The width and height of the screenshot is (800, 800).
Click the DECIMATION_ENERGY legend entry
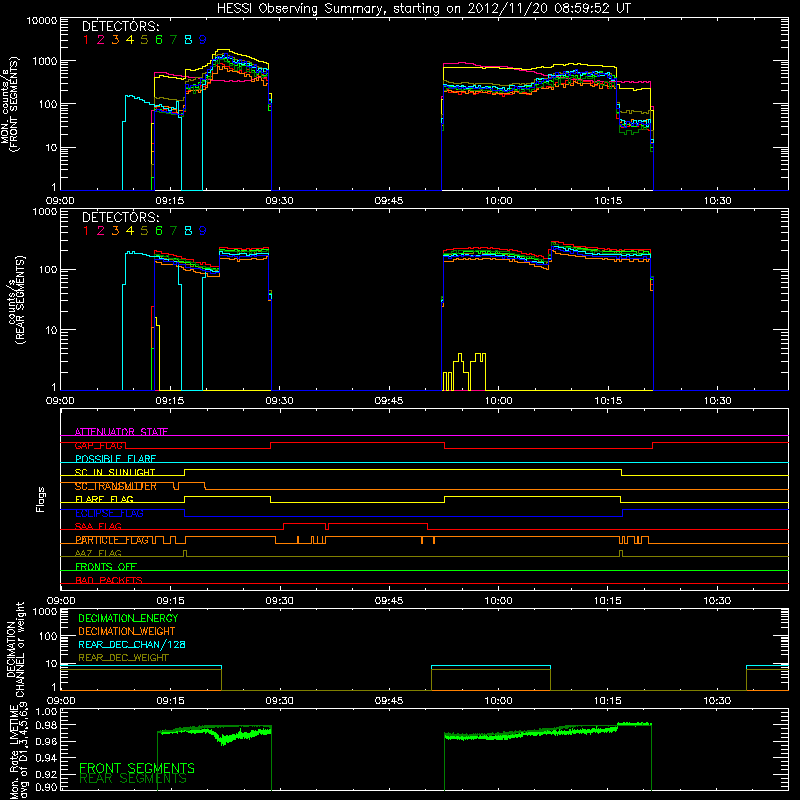click(x=128, y=618)
